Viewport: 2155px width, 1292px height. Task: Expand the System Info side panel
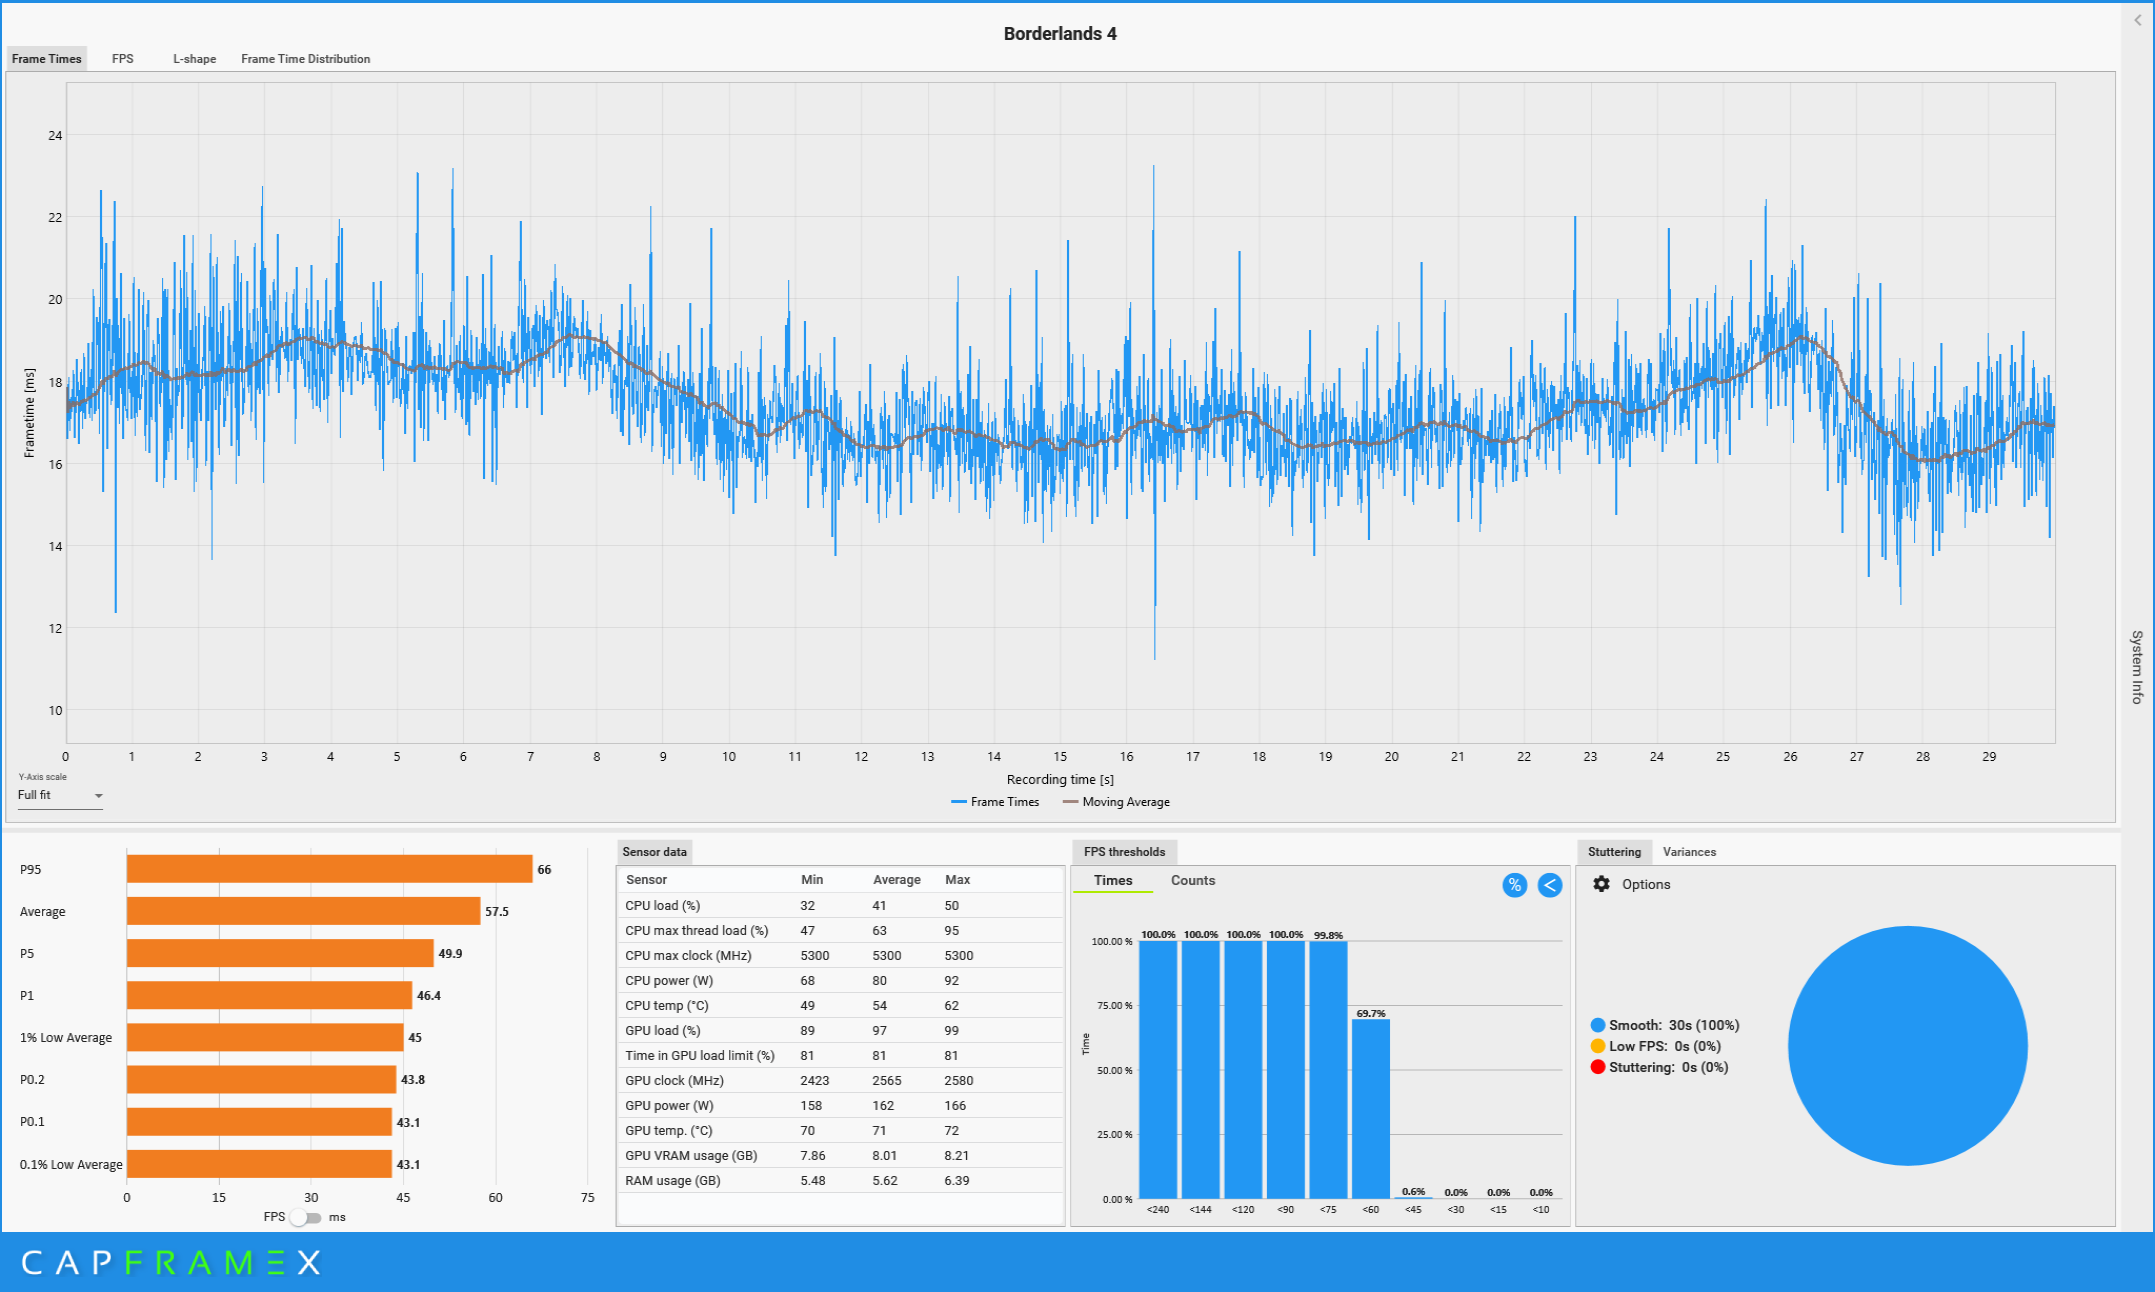2136,666
